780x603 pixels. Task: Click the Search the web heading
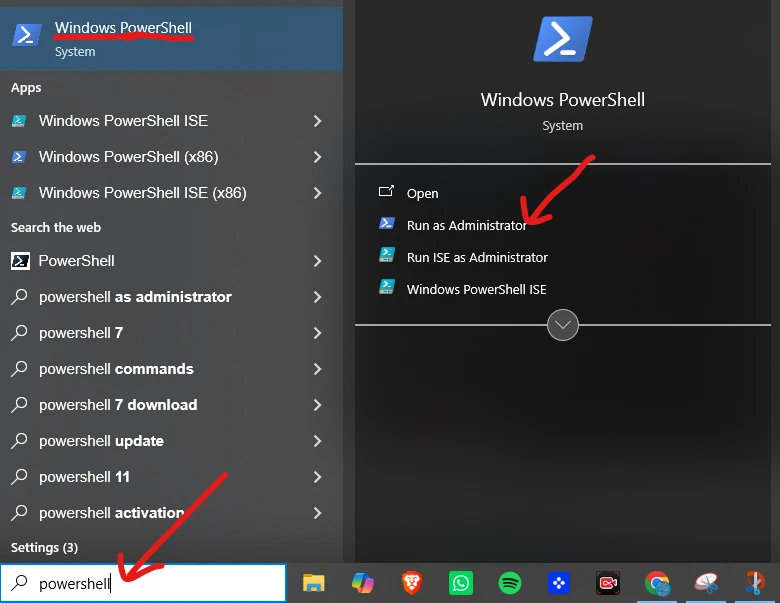56,227
